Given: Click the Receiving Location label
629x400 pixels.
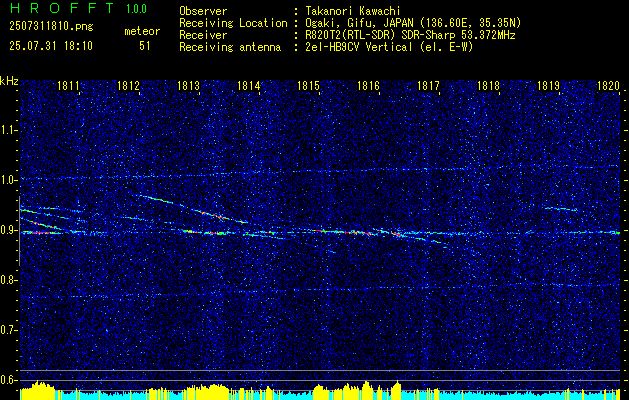Looking at the screenshot, I should click(233, 23).
